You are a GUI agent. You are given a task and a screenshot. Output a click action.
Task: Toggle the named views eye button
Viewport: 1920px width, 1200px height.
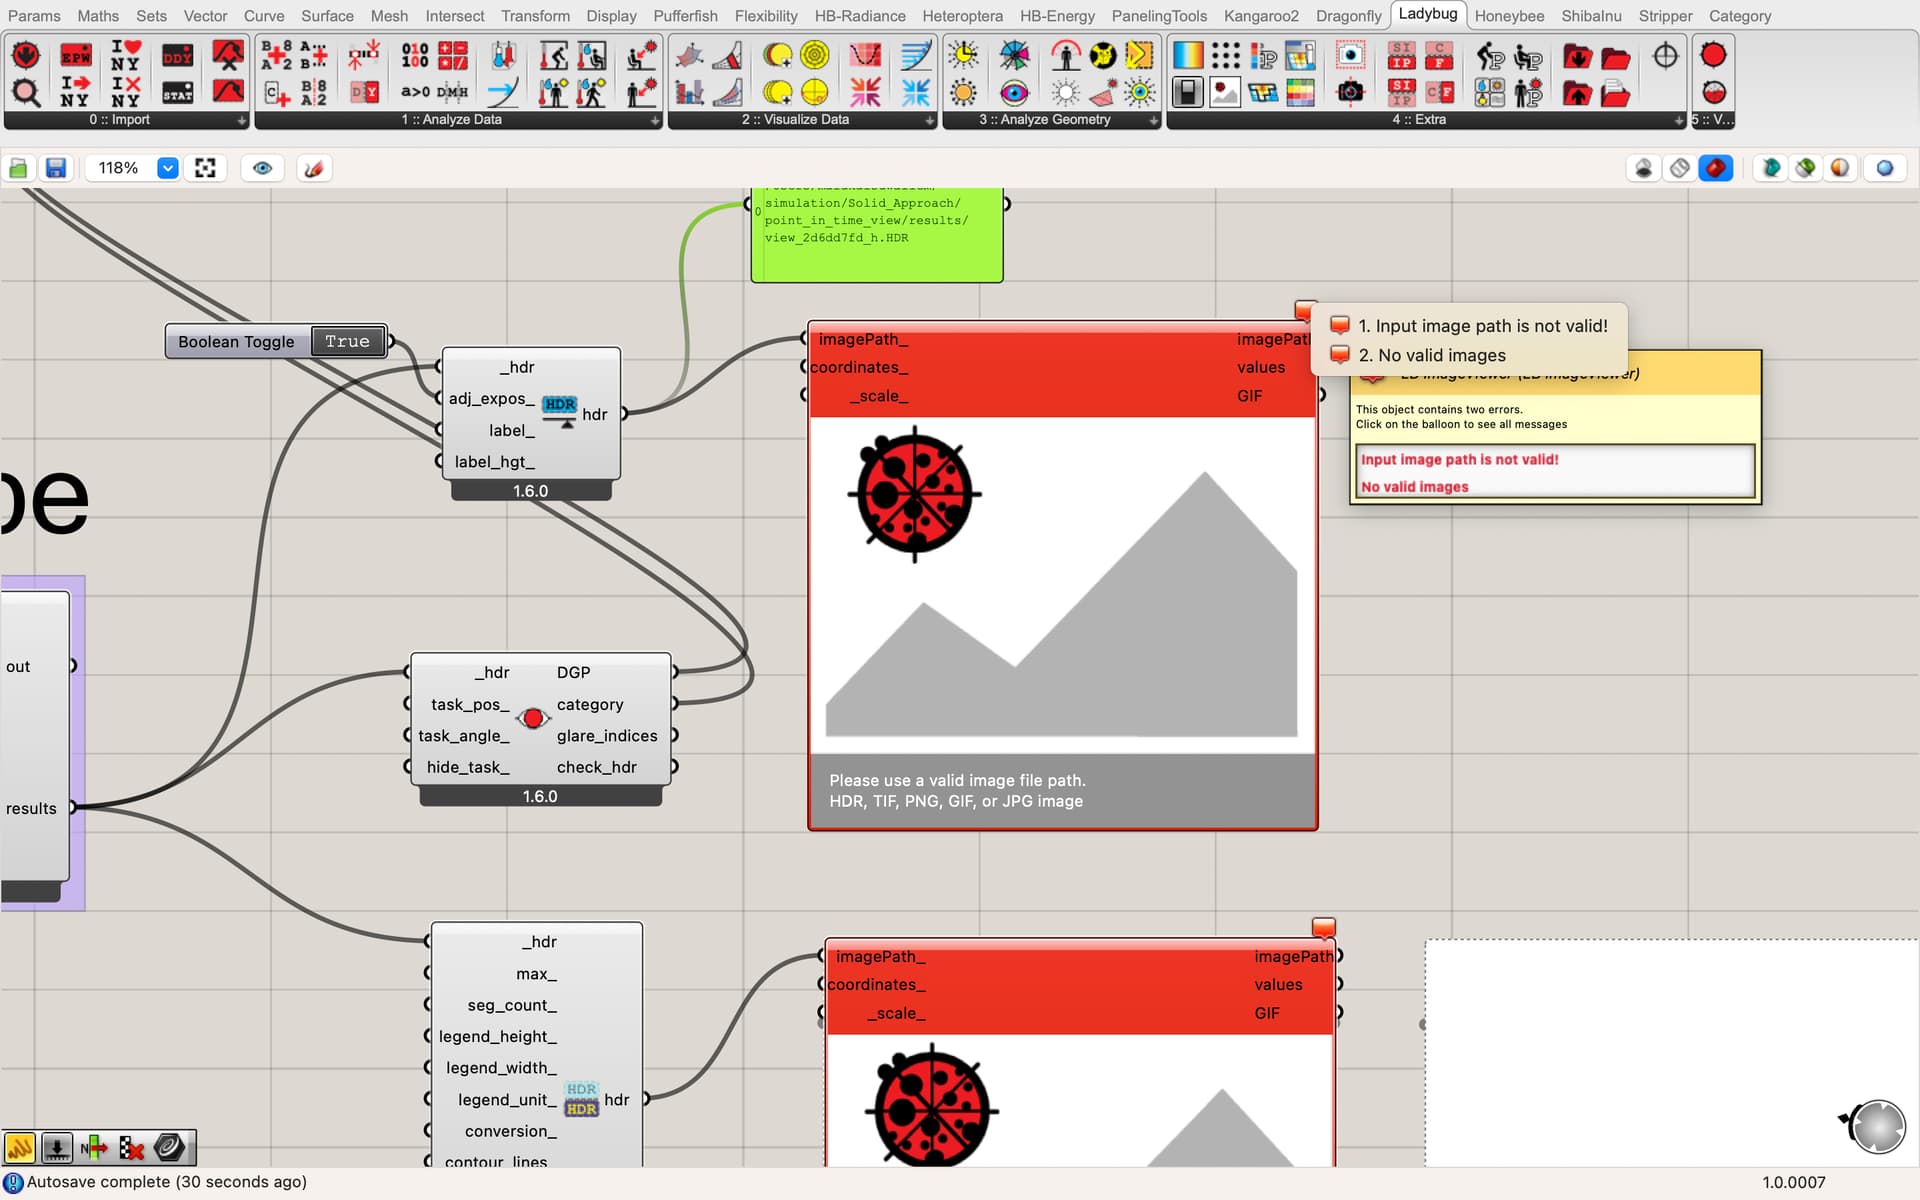[x=262, y=168]
